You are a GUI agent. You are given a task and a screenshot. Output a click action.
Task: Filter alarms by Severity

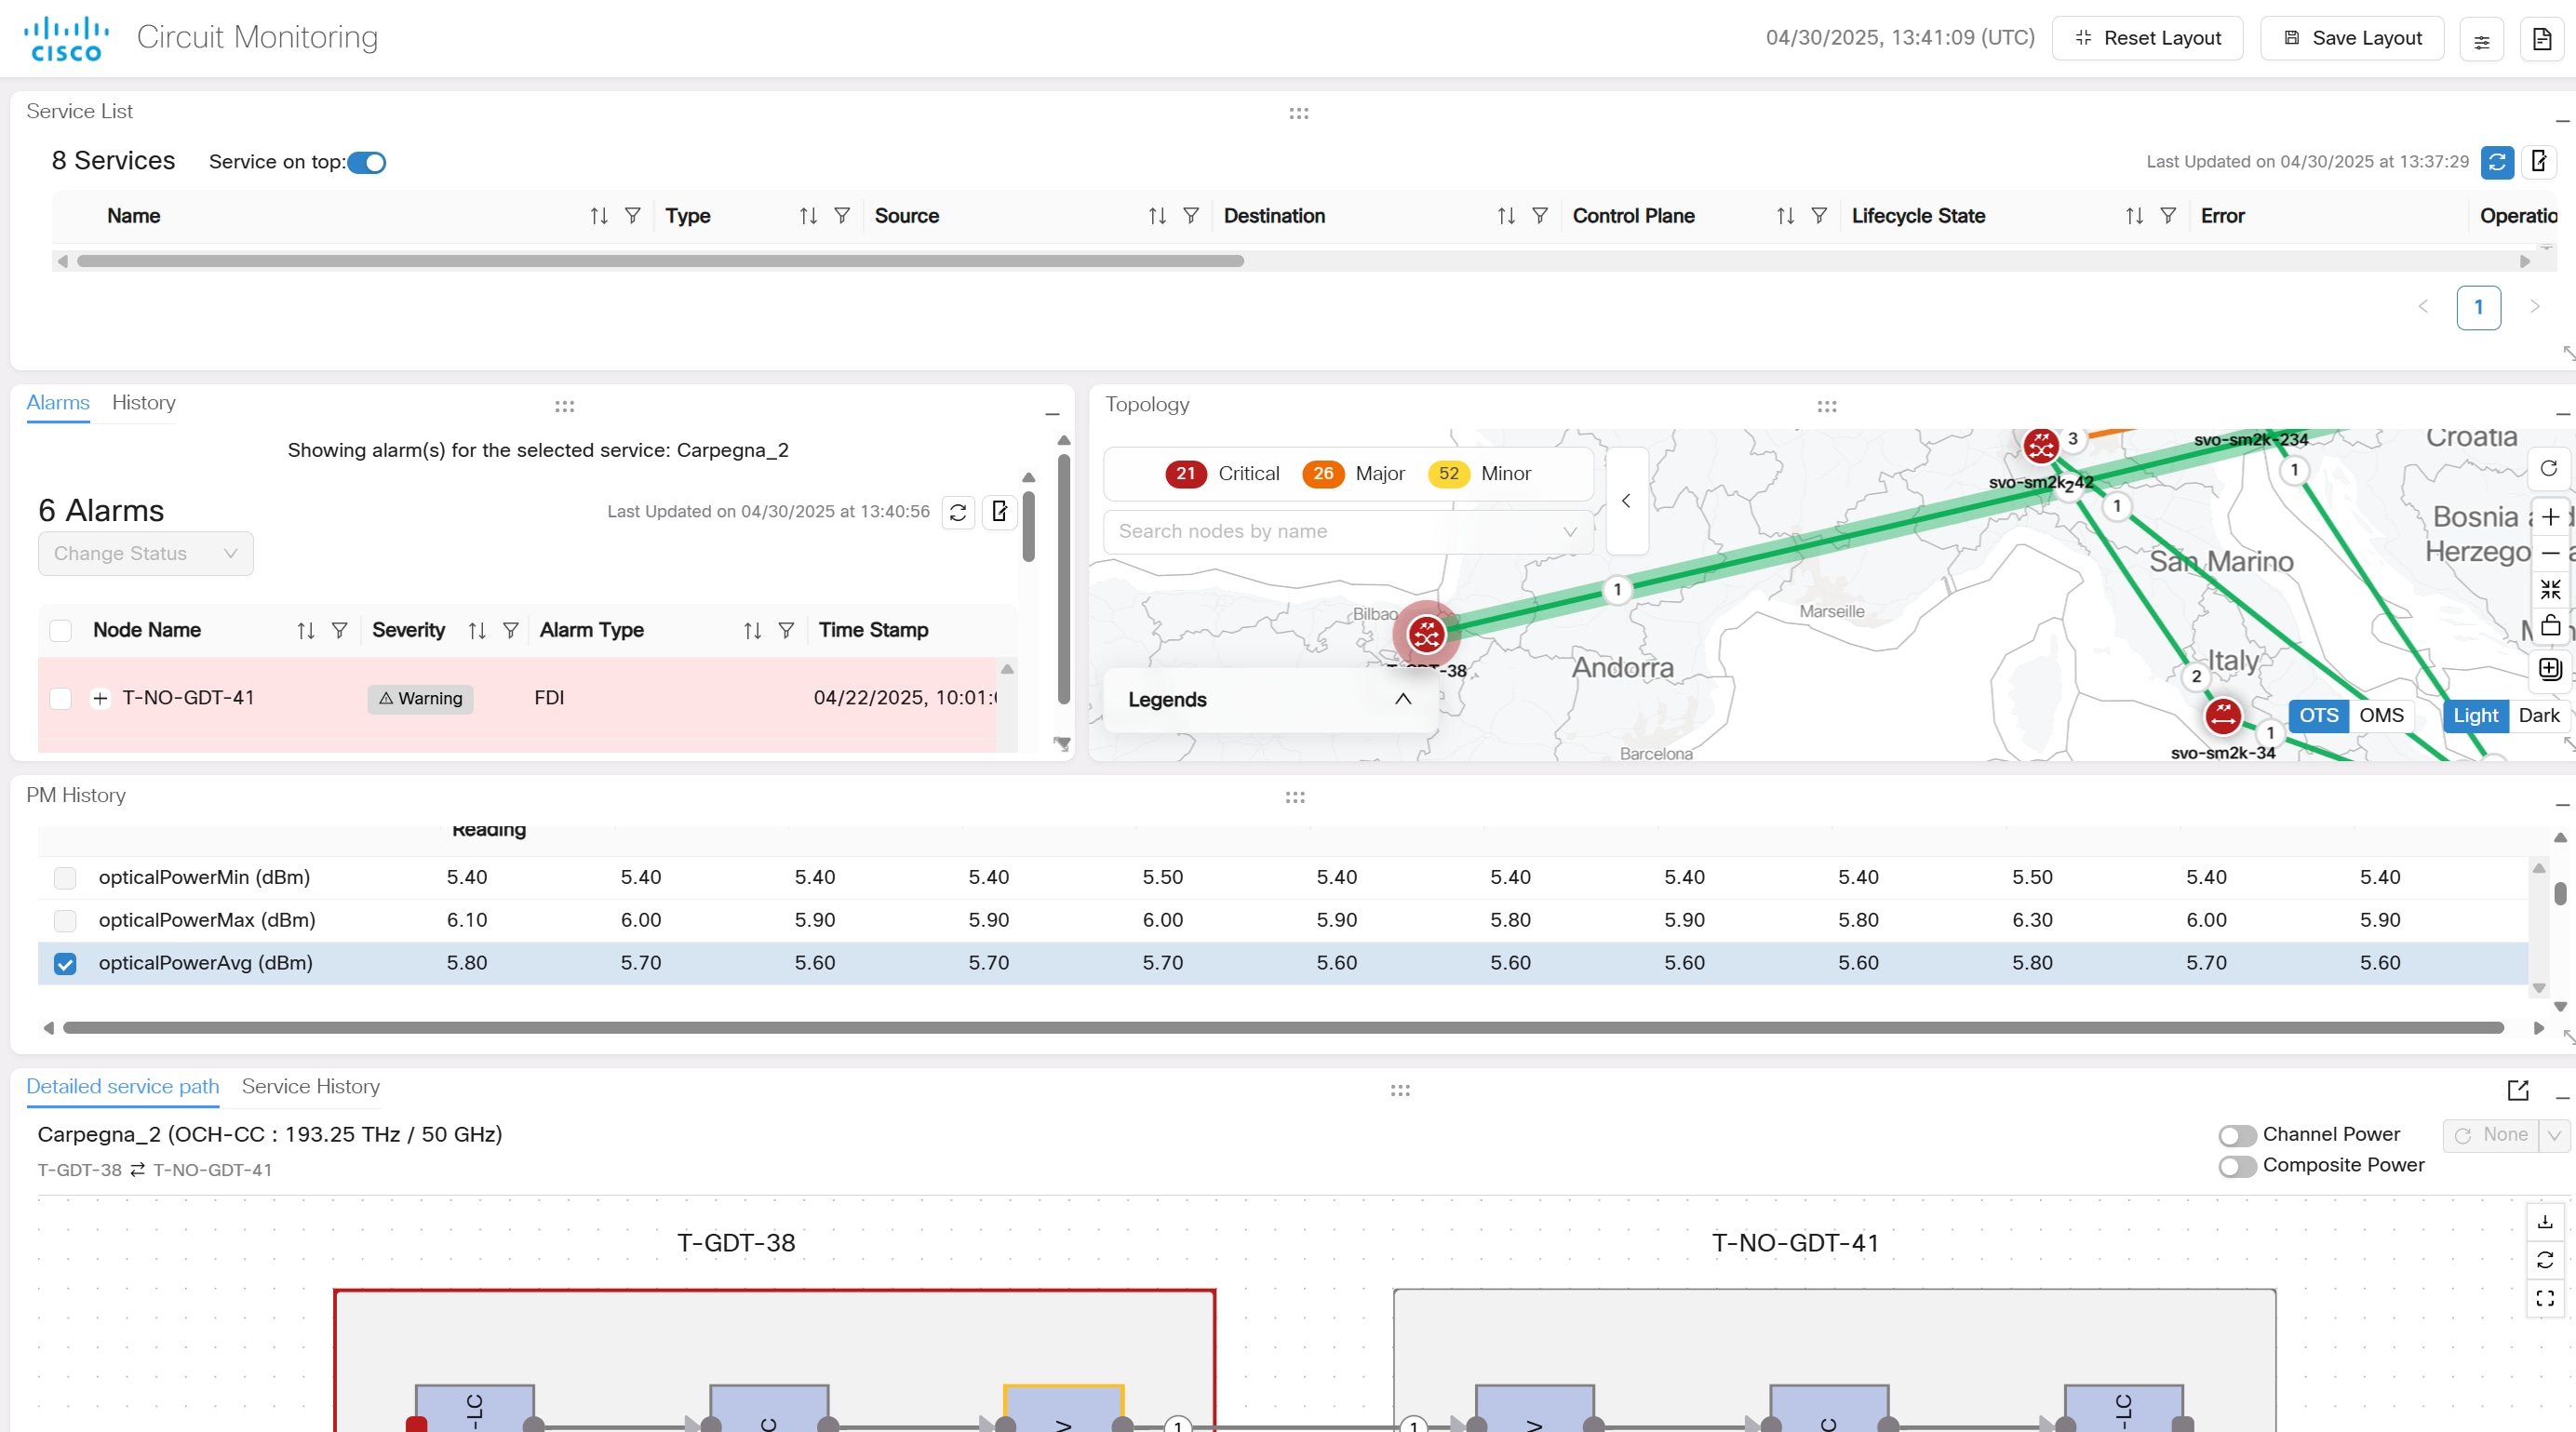(x=511, y=631)
